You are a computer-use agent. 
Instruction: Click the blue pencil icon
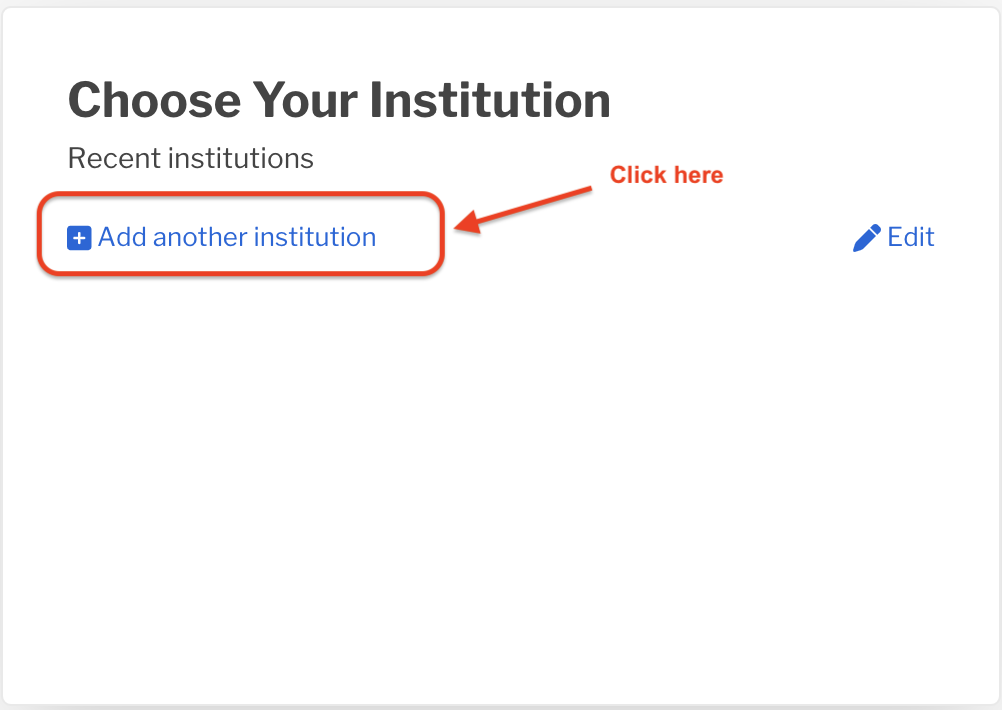click(867, 238)
